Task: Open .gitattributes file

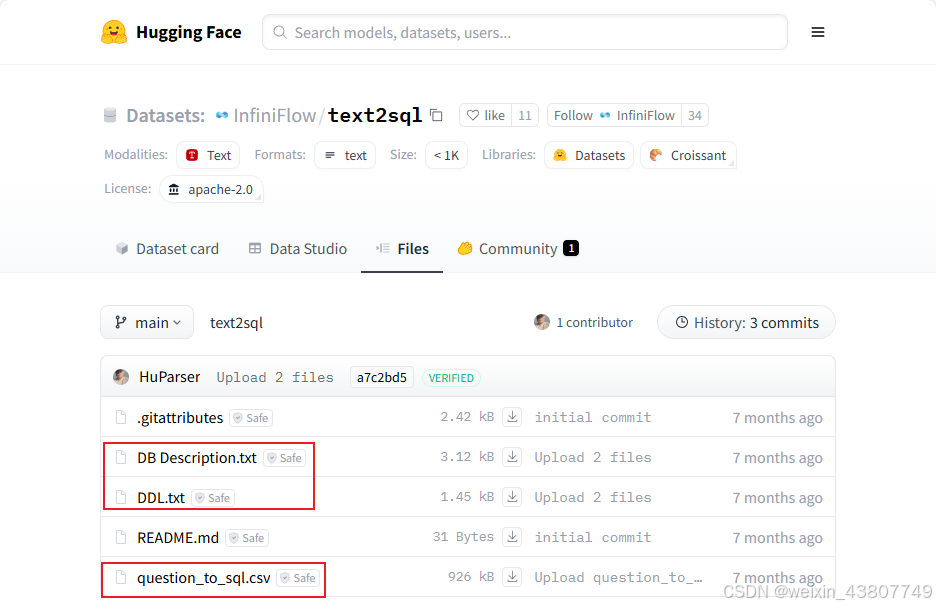Action: pyautogui.click(x=180, y=418)
